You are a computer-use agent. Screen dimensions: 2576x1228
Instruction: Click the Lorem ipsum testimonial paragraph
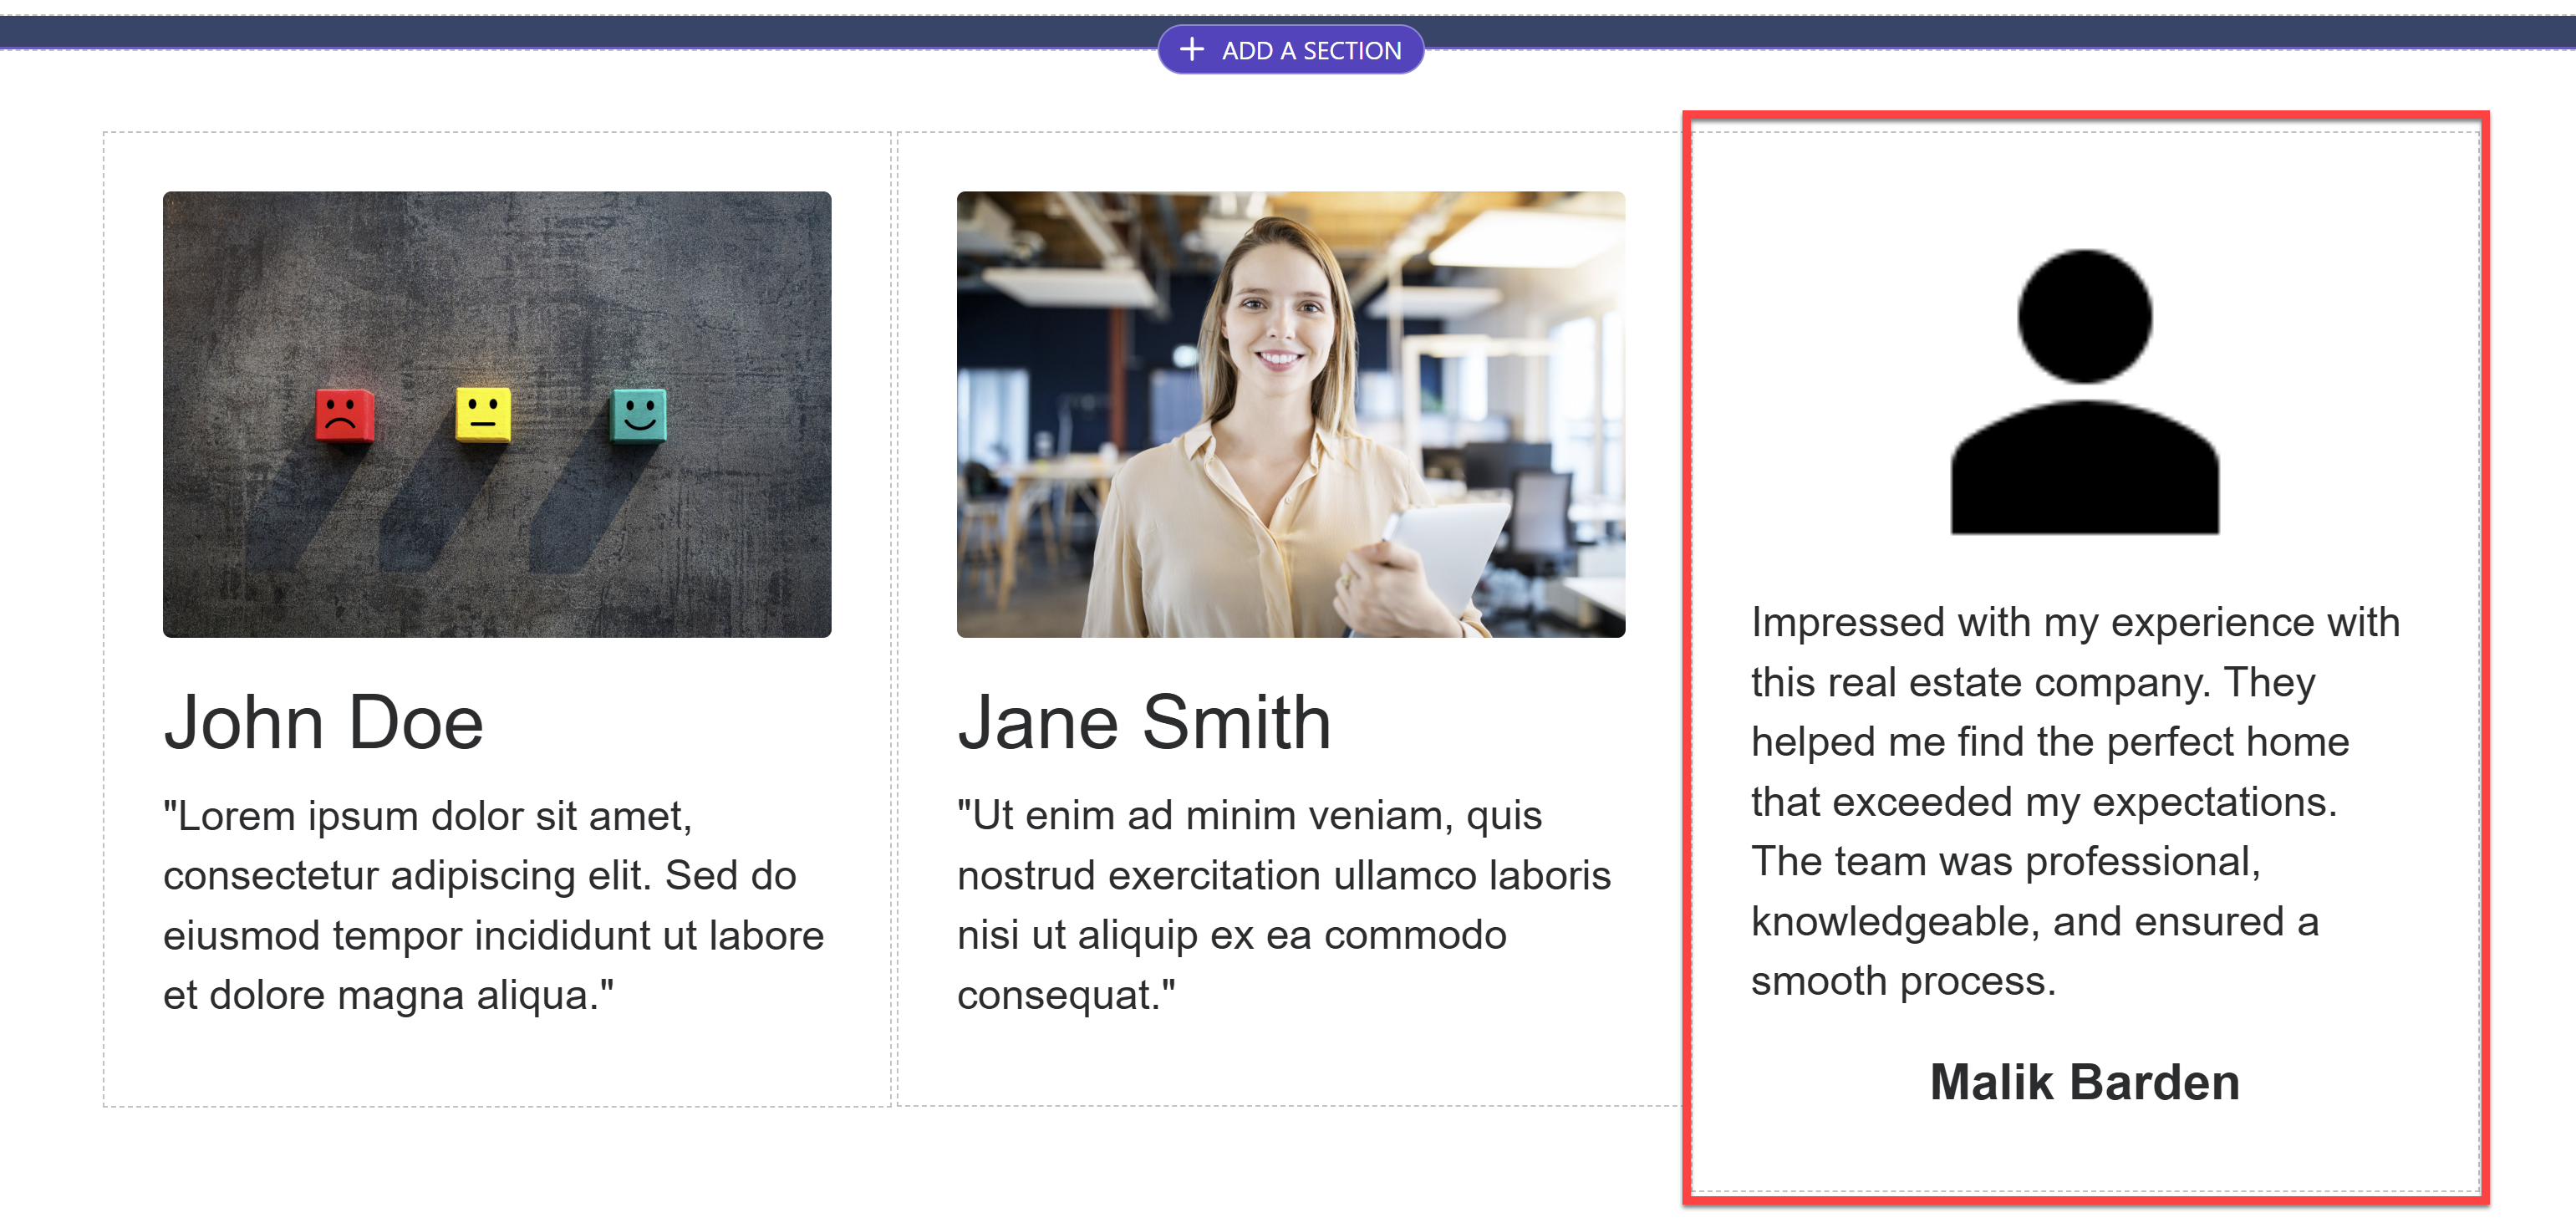click(494, 905)
